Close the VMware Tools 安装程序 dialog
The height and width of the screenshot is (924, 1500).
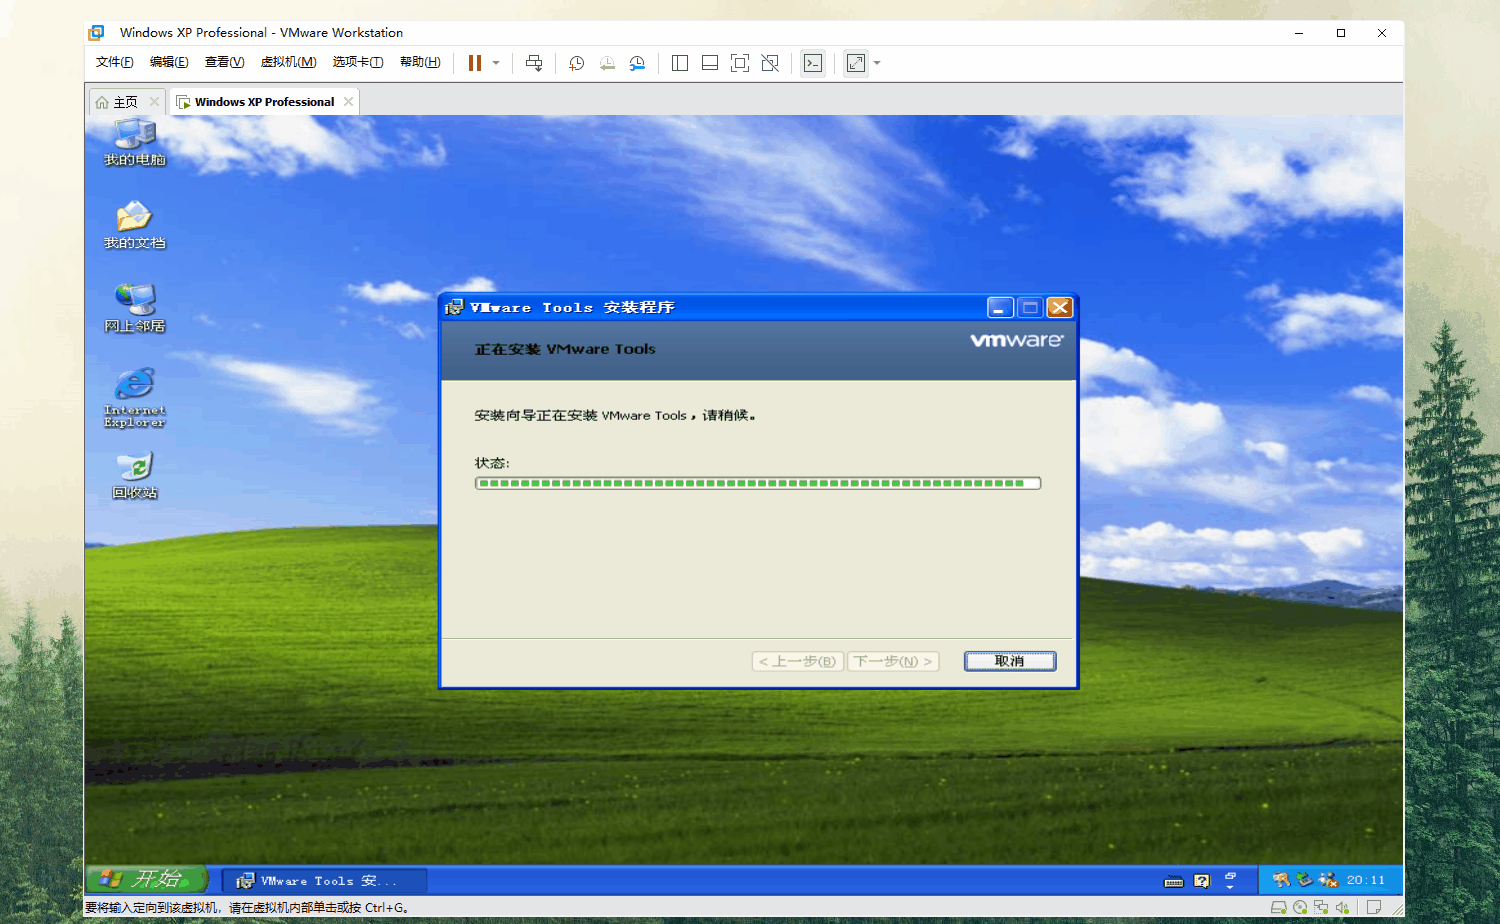[x=1060, y=308]
